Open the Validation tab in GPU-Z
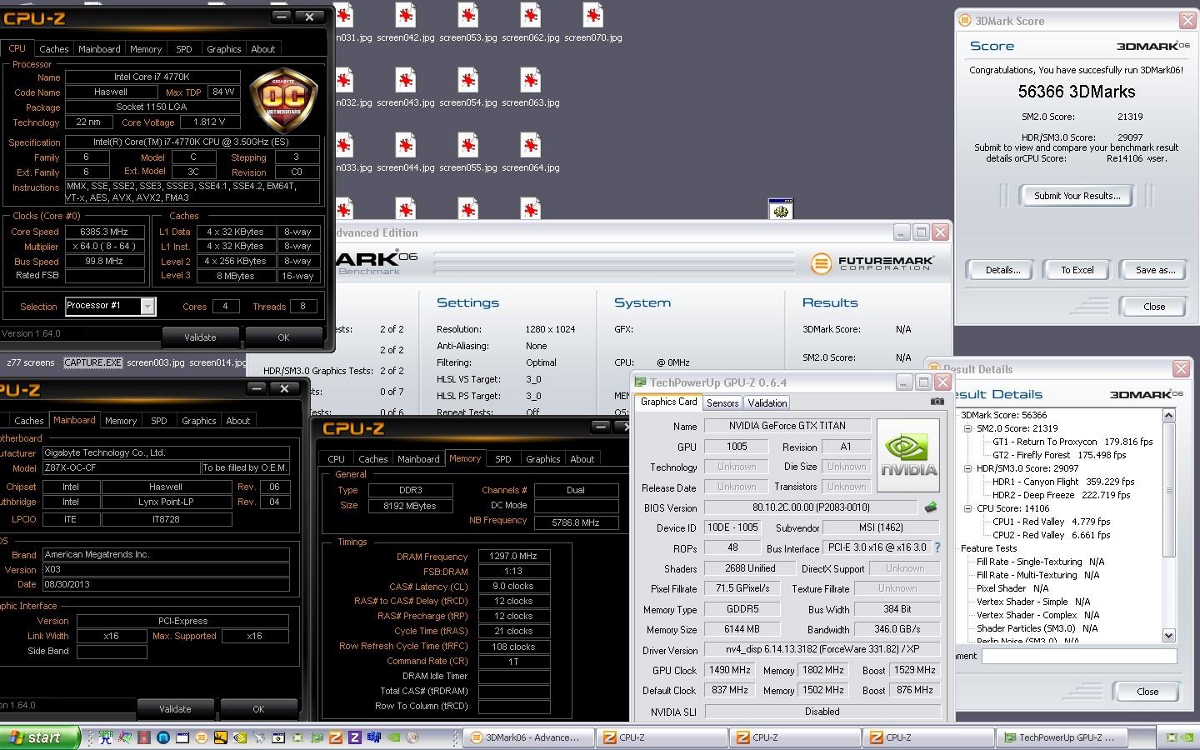The width and height of the screenshot is (1200, 750). click(767, 403)
